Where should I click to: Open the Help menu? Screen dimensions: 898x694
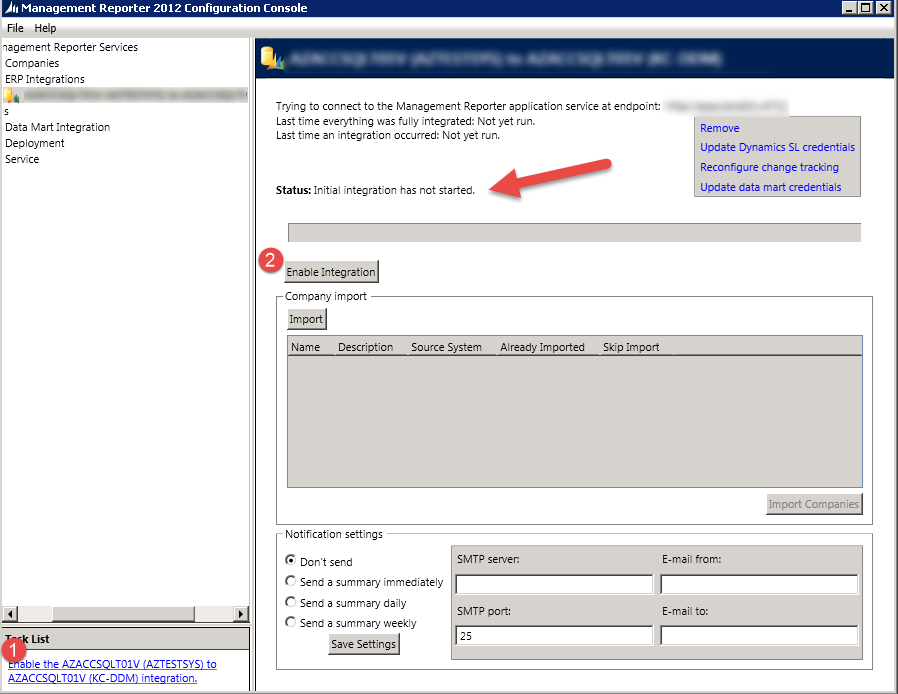[x=45, y=28]
